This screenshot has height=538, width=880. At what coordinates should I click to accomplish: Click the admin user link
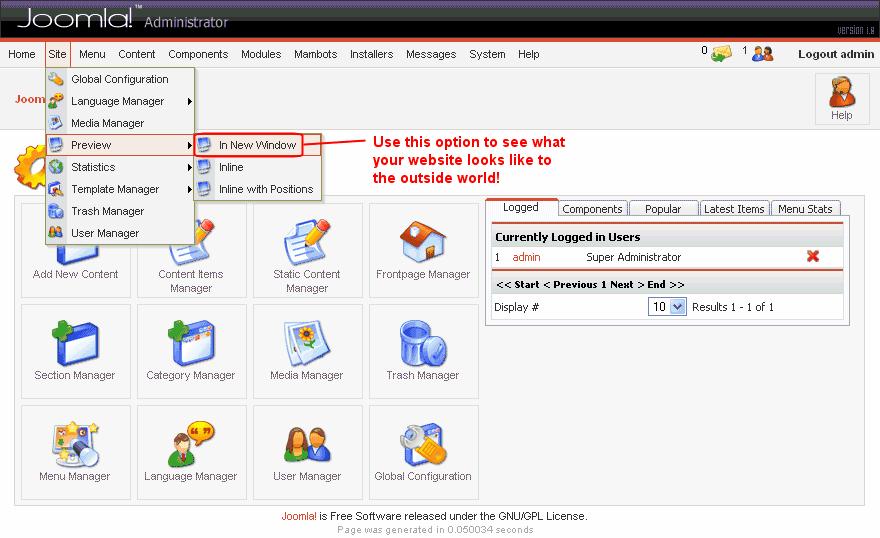526,257
